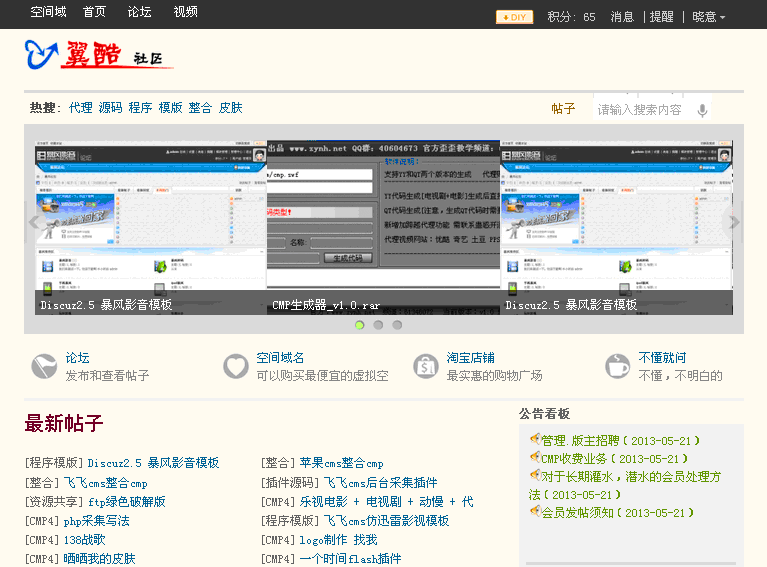
Task: Open 提醒 reminders link
Action: tap(662, 17)
